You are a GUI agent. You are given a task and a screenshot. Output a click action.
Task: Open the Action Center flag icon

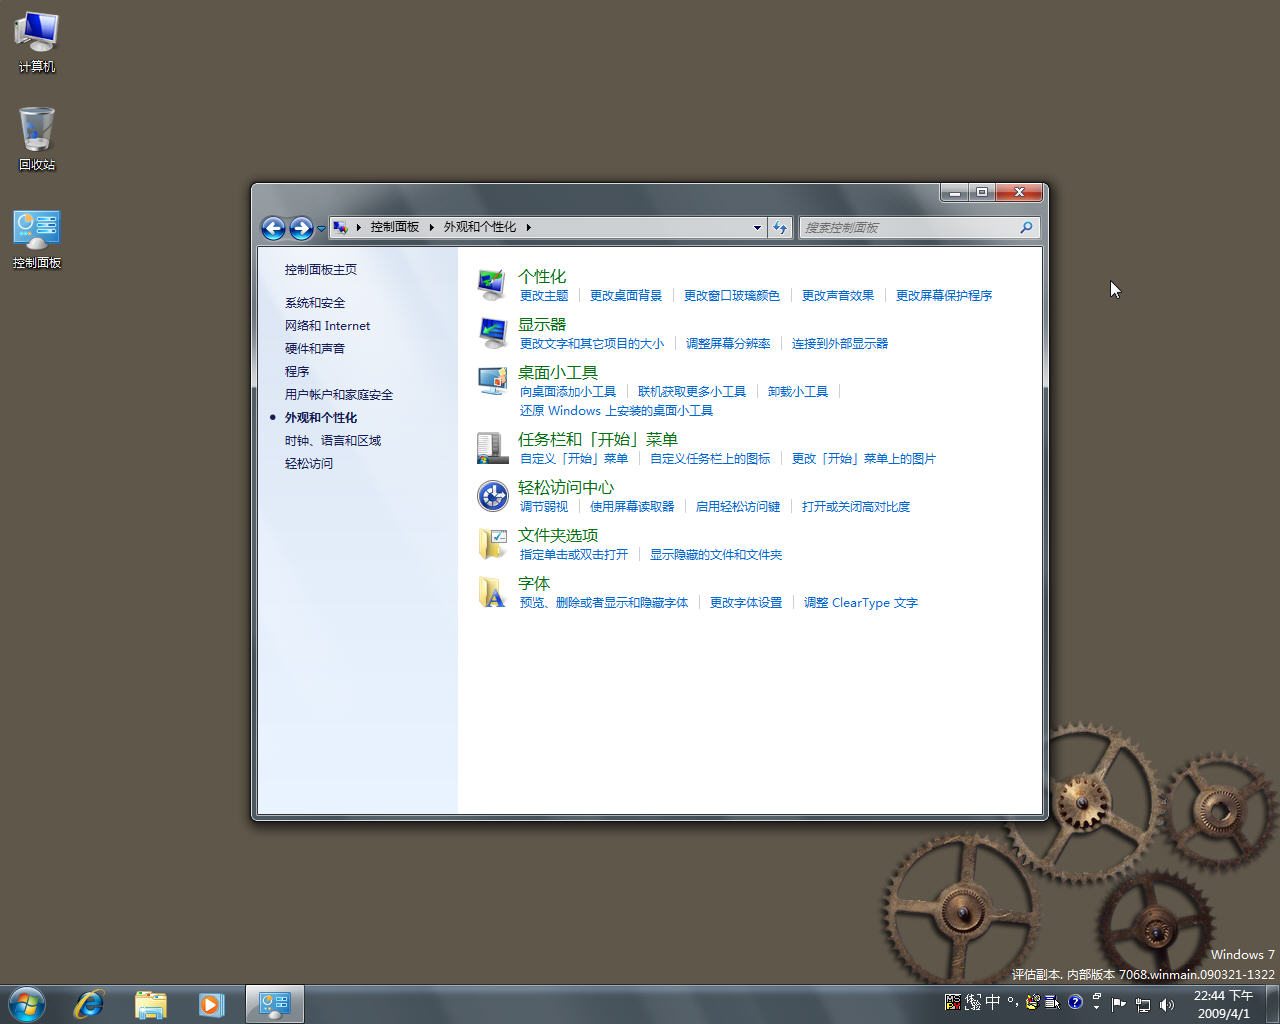(x=1118, y=1004)
